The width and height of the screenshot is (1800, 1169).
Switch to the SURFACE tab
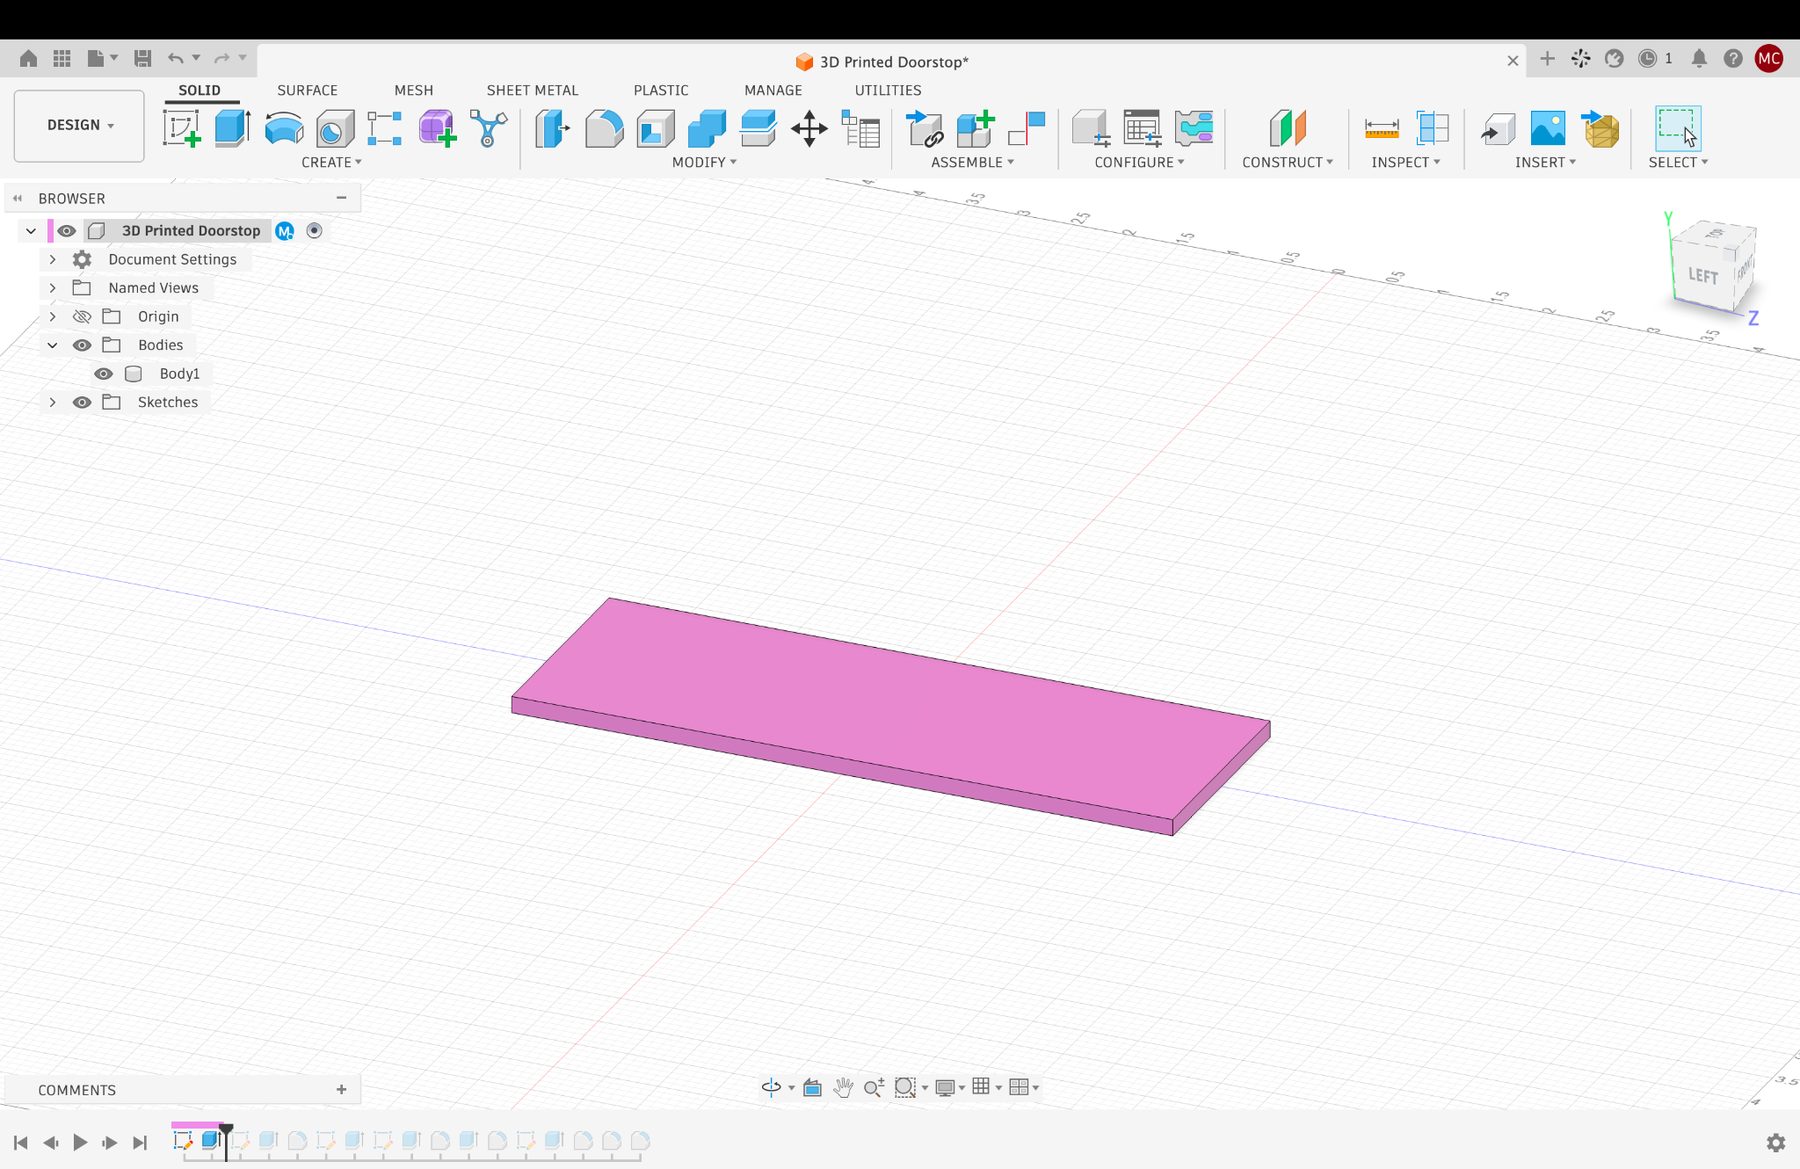coord(307,90)
